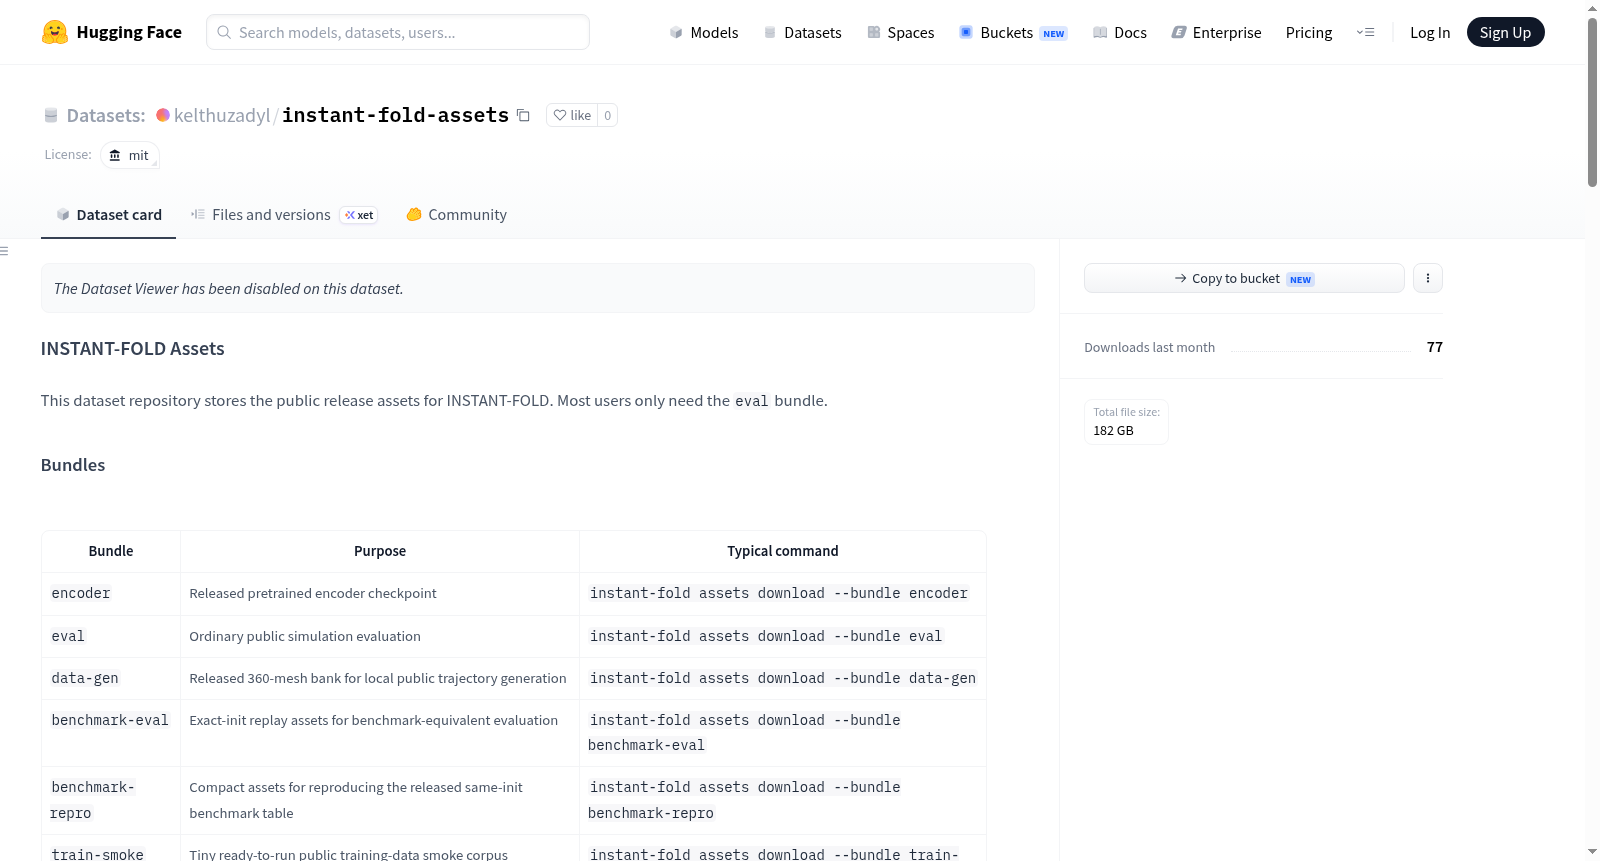Click the mit license tag
1600x861 pixels.
coord(130,155)
